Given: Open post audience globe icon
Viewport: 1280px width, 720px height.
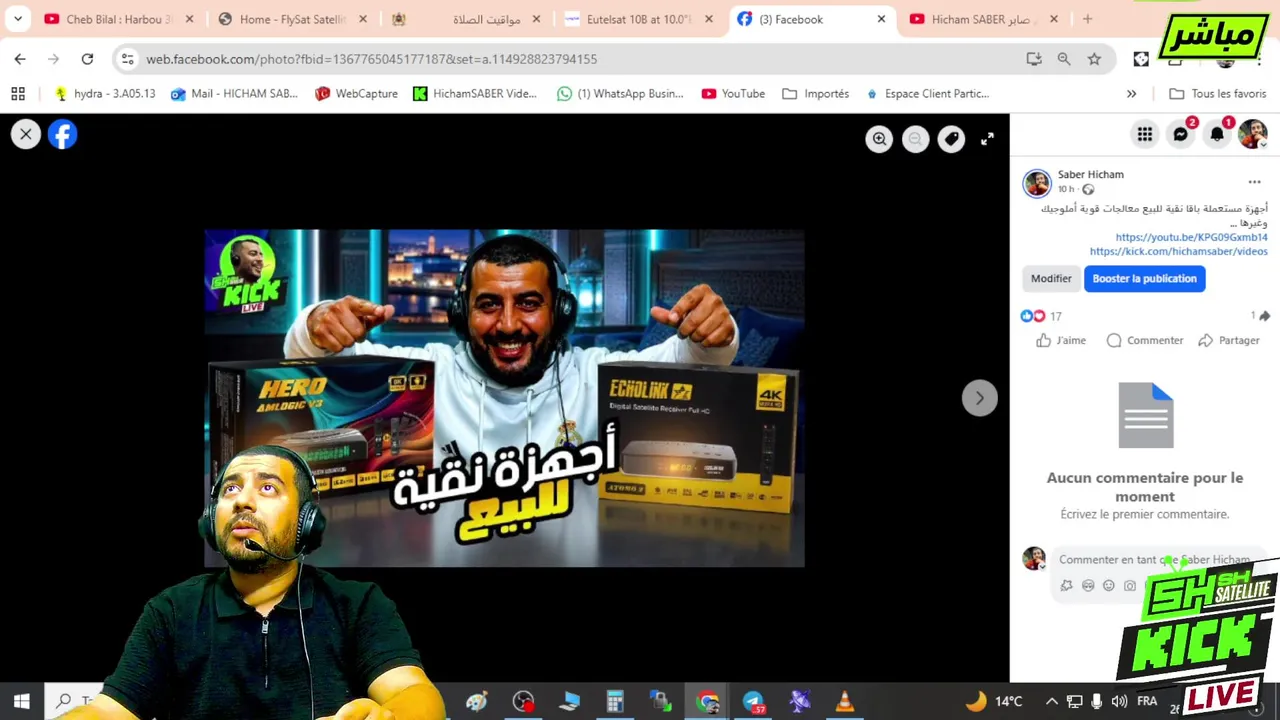Looking at the screenshot, I should click(1088, 189).
